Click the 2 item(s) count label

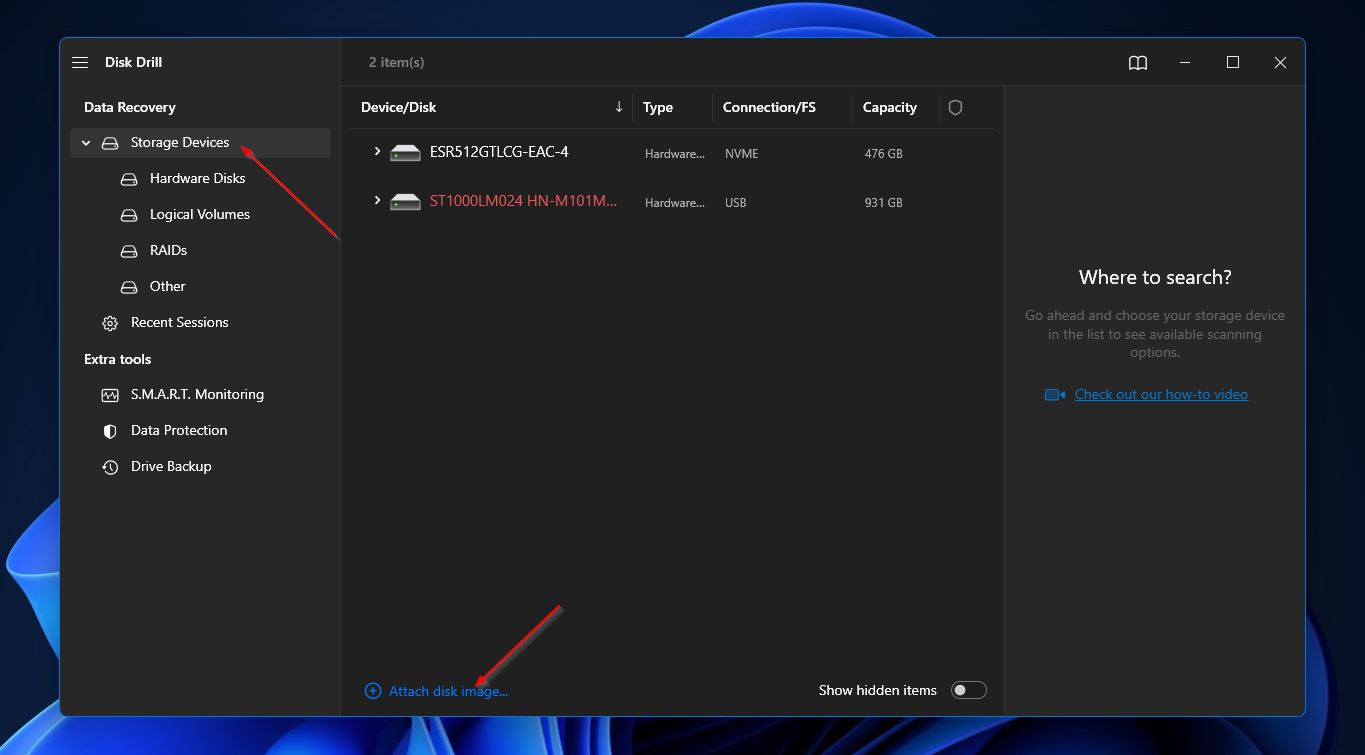396,62
